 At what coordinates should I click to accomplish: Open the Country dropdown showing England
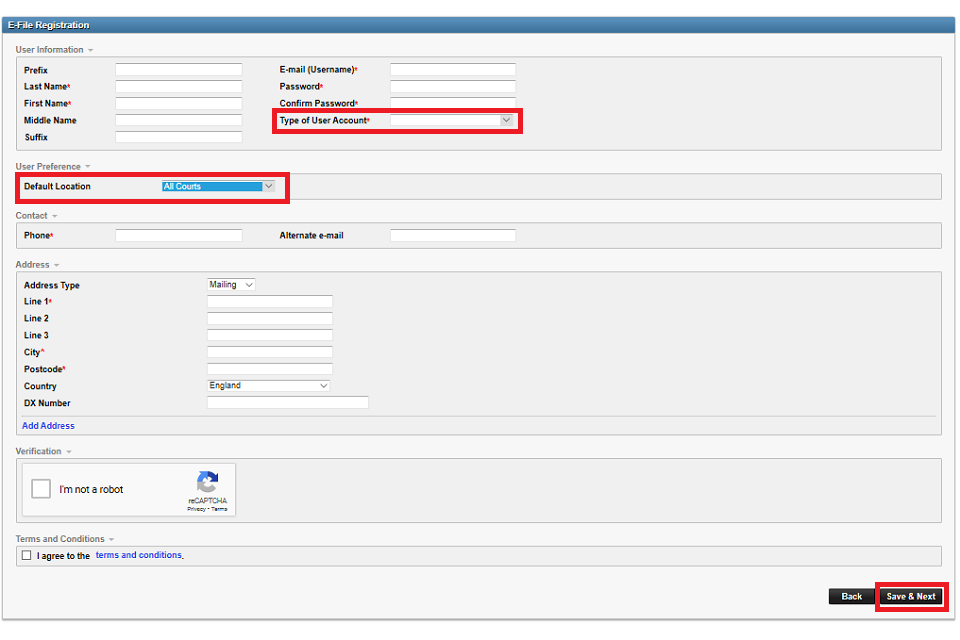[268, 386]
